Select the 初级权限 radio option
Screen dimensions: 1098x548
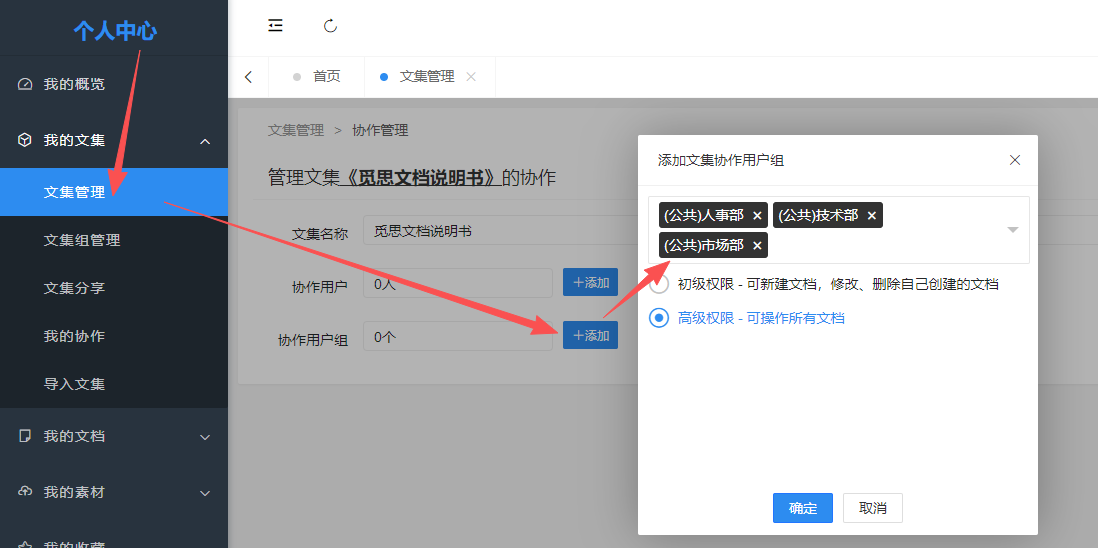(x=659, y=284)
